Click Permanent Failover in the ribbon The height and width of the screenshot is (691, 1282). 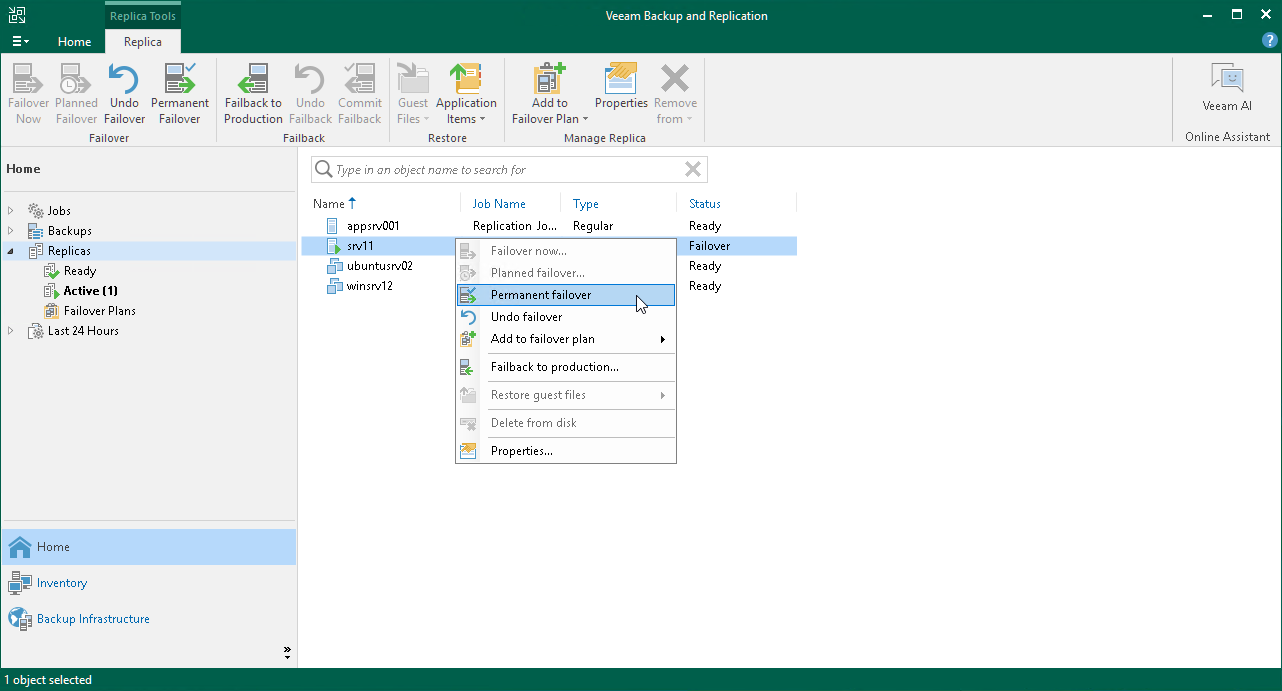click(180, 94)
